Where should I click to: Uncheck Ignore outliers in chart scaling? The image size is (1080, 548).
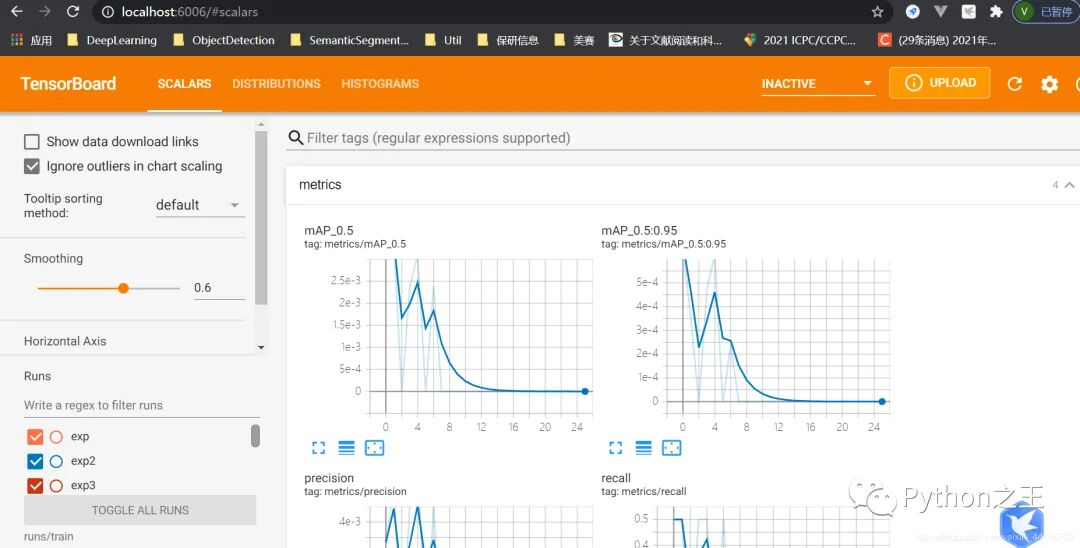(32, 166)
